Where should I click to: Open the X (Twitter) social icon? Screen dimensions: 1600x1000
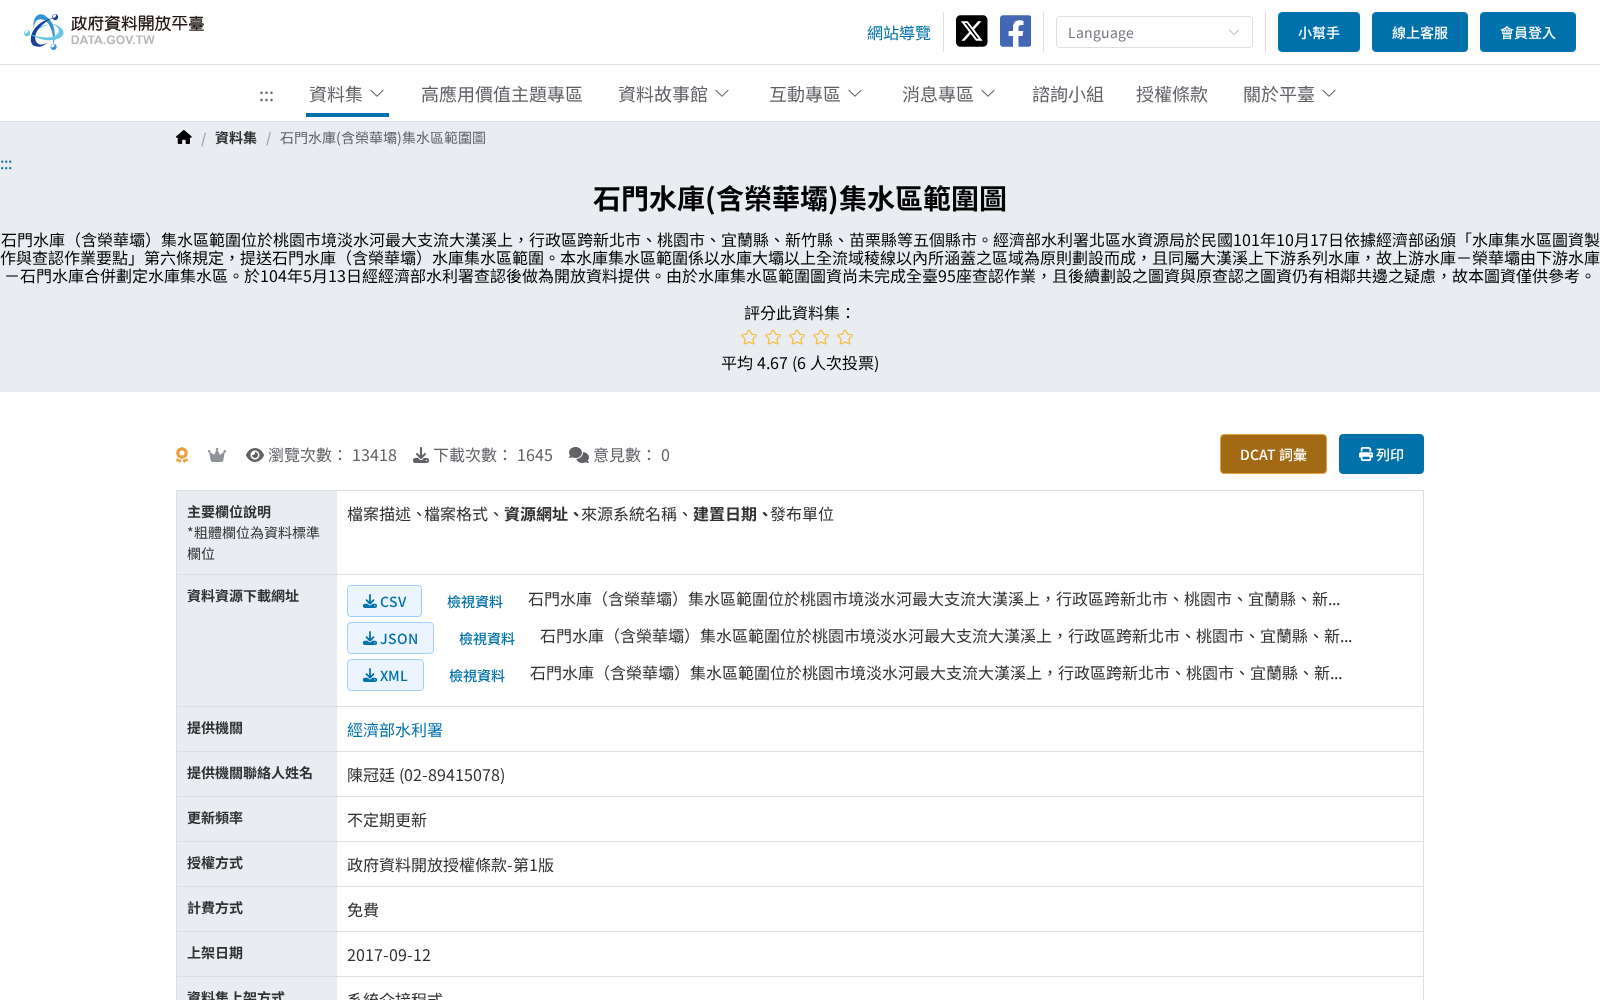[x=971, y=32]
